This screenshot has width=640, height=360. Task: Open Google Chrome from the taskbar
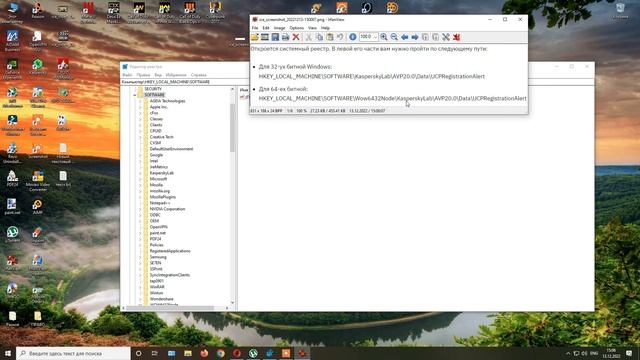[220, 353]
